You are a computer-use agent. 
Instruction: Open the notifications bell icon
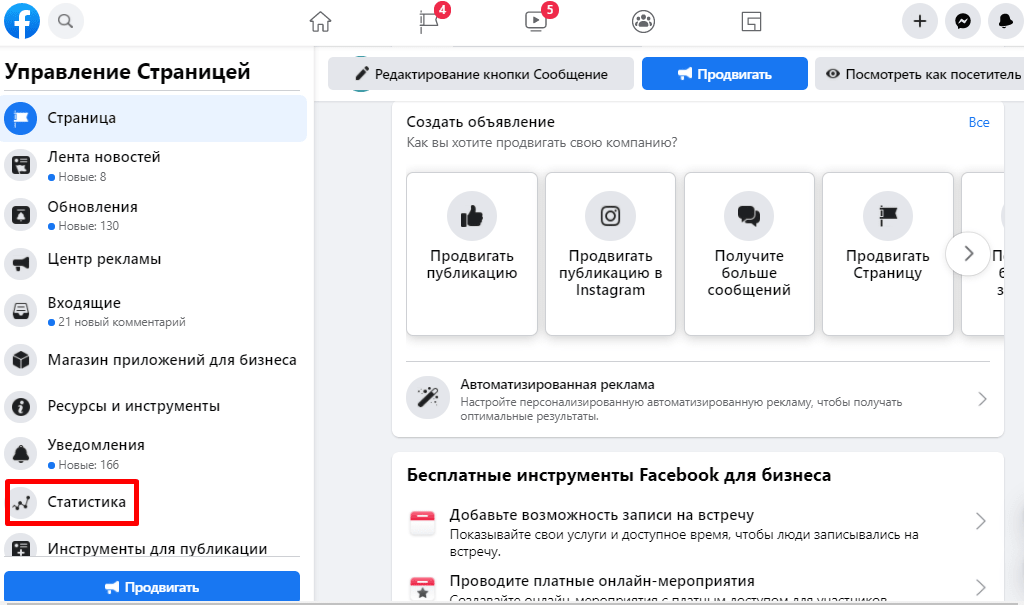tap(1005, 21)
